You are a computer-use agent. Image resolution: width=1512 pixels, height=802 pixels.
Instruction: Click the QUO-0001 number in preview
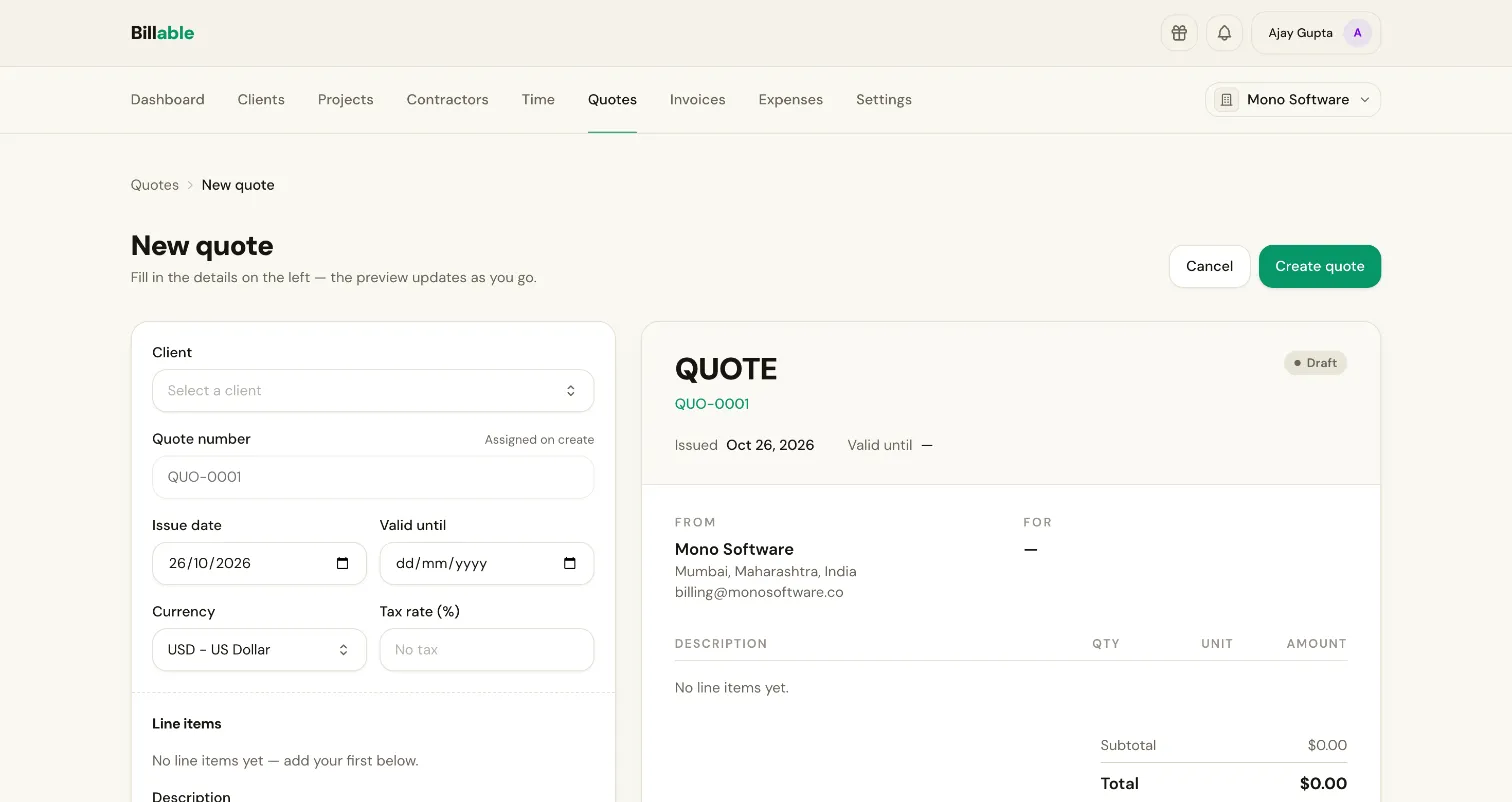(712, 404)
